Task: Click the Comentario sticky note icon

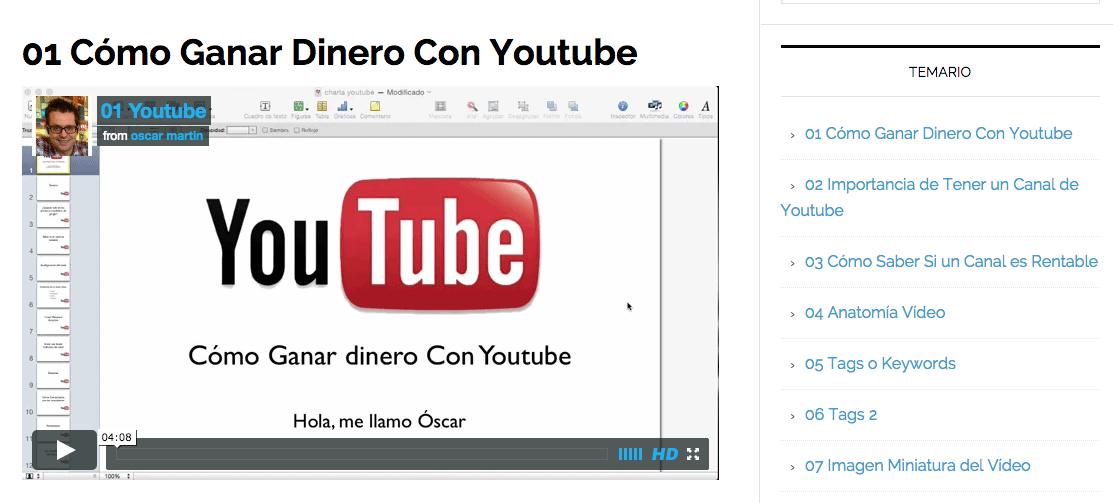Action: (375, 106)
